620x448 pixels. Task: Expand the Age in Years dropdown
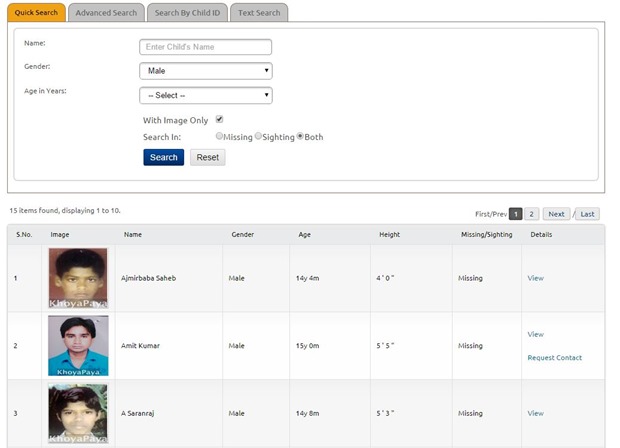coord(205,95)
